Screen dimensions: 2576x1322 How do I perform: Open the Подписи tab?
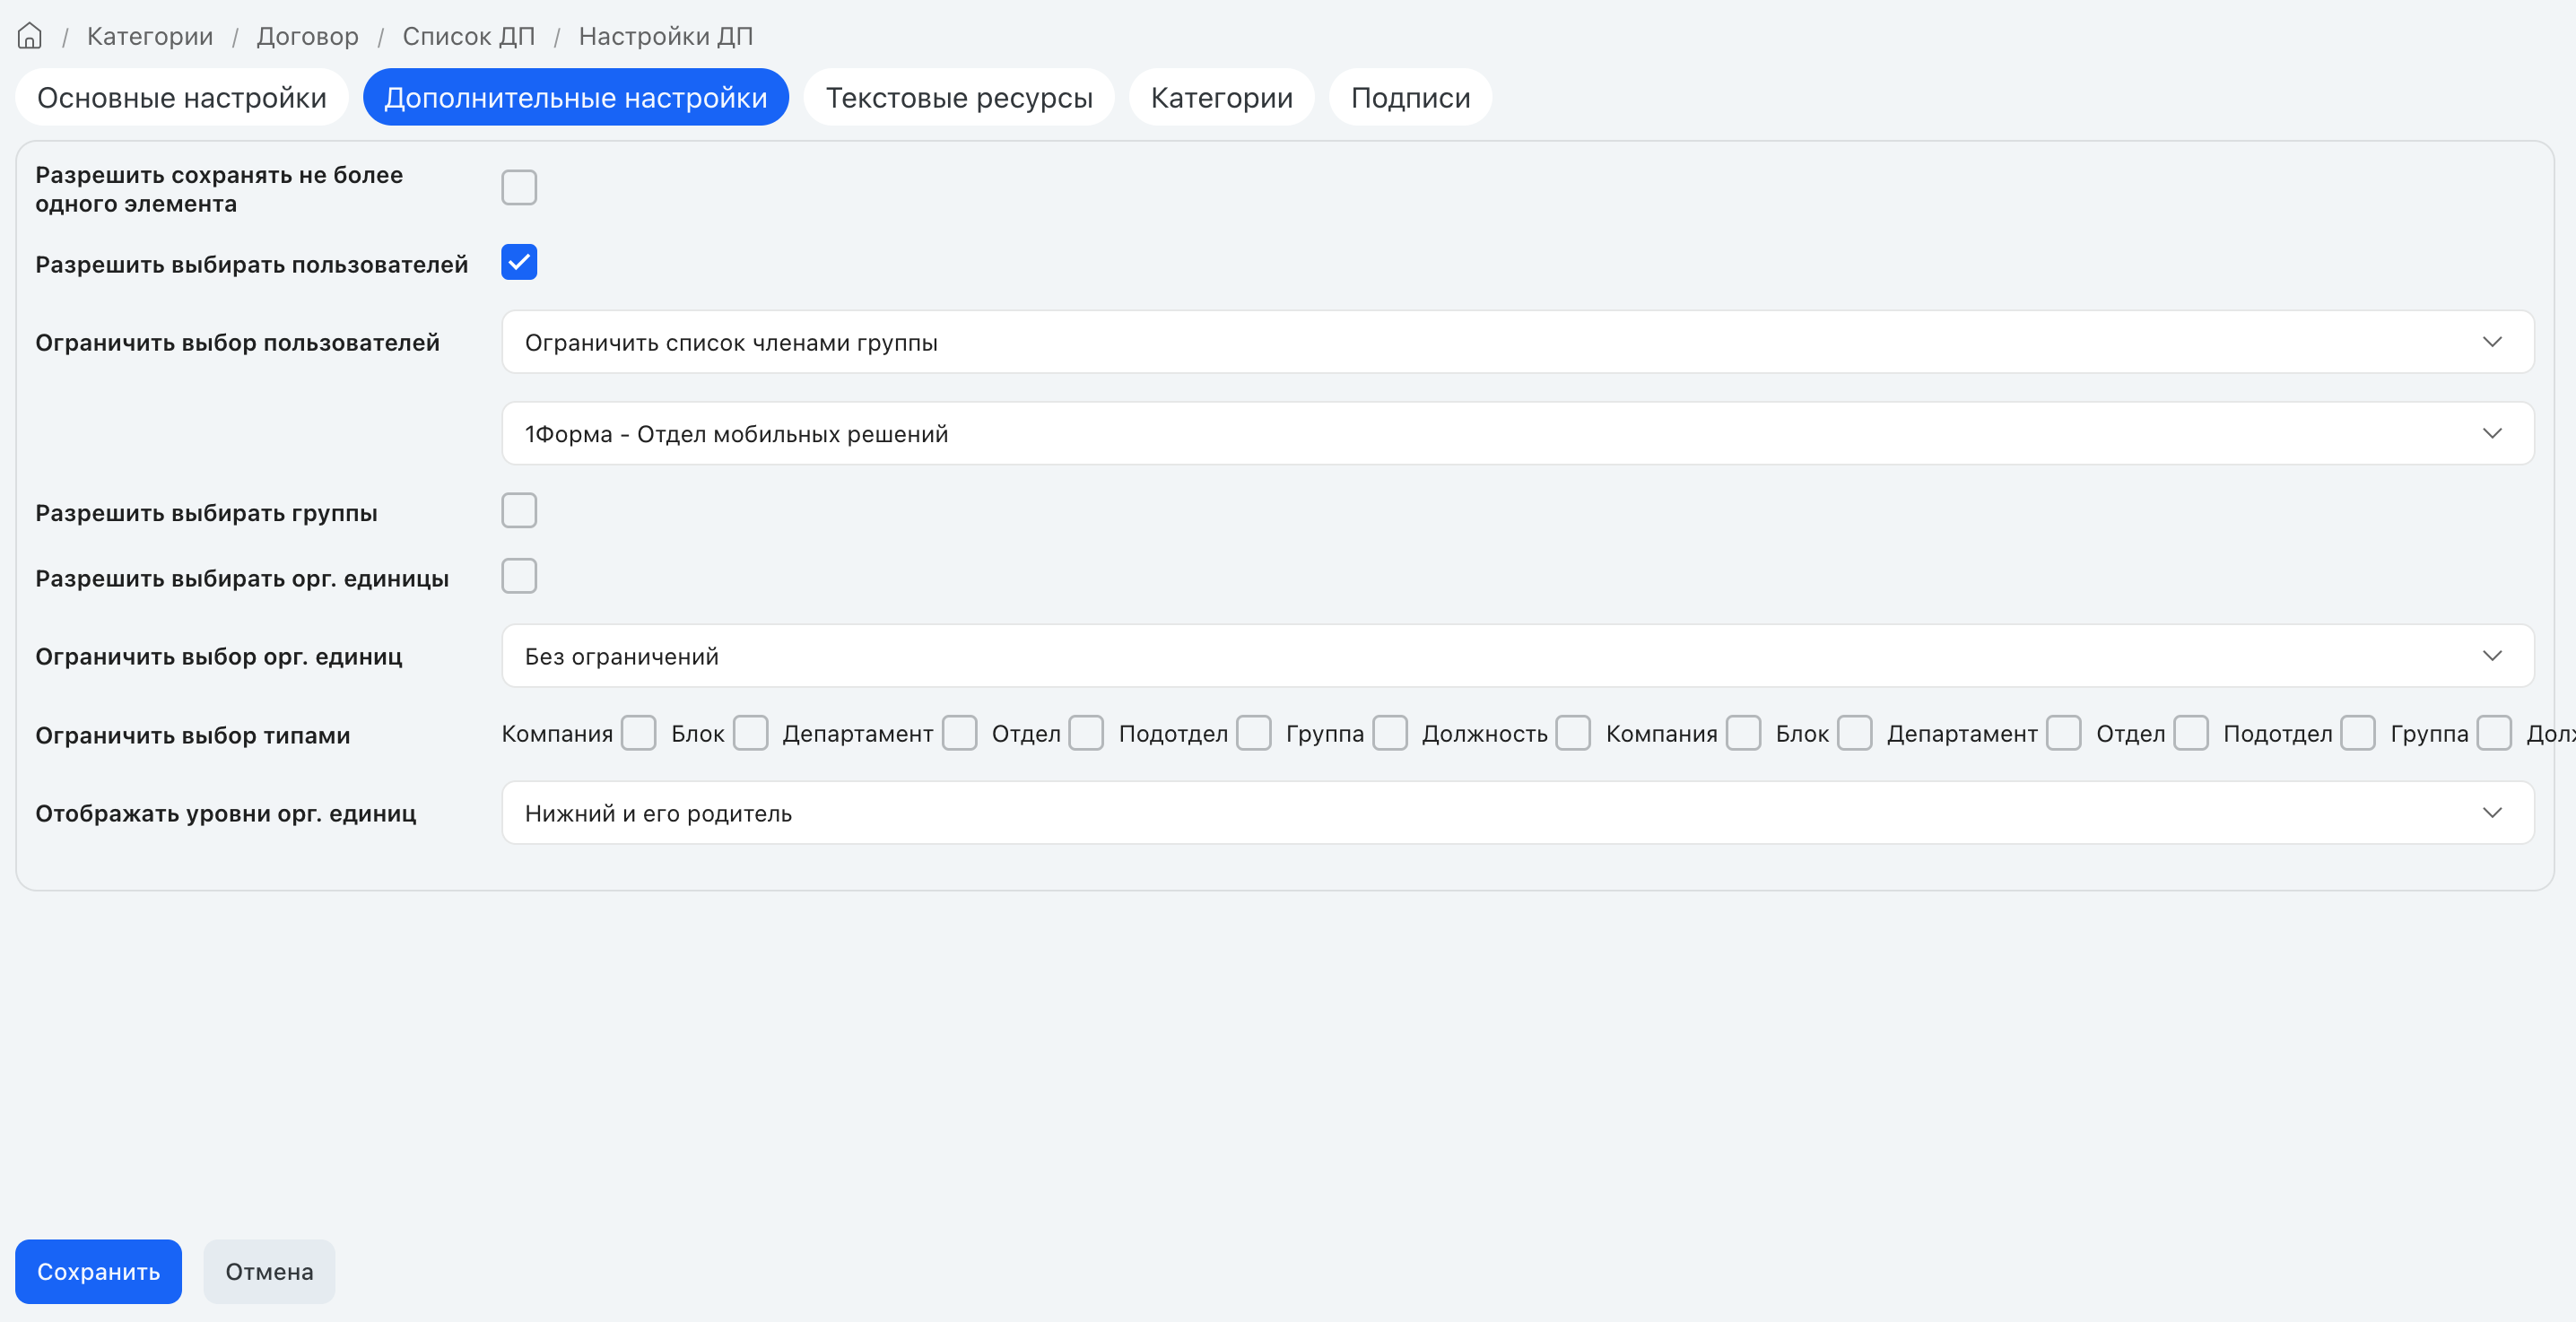tap(1410, 97)
